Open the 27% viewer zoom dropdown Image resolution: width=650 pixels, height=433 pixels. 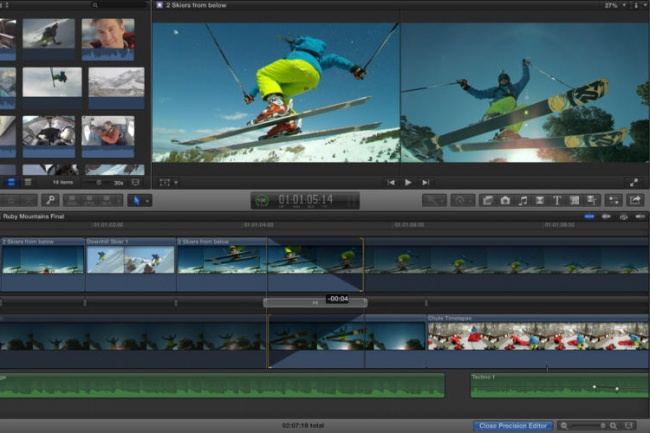614,5
